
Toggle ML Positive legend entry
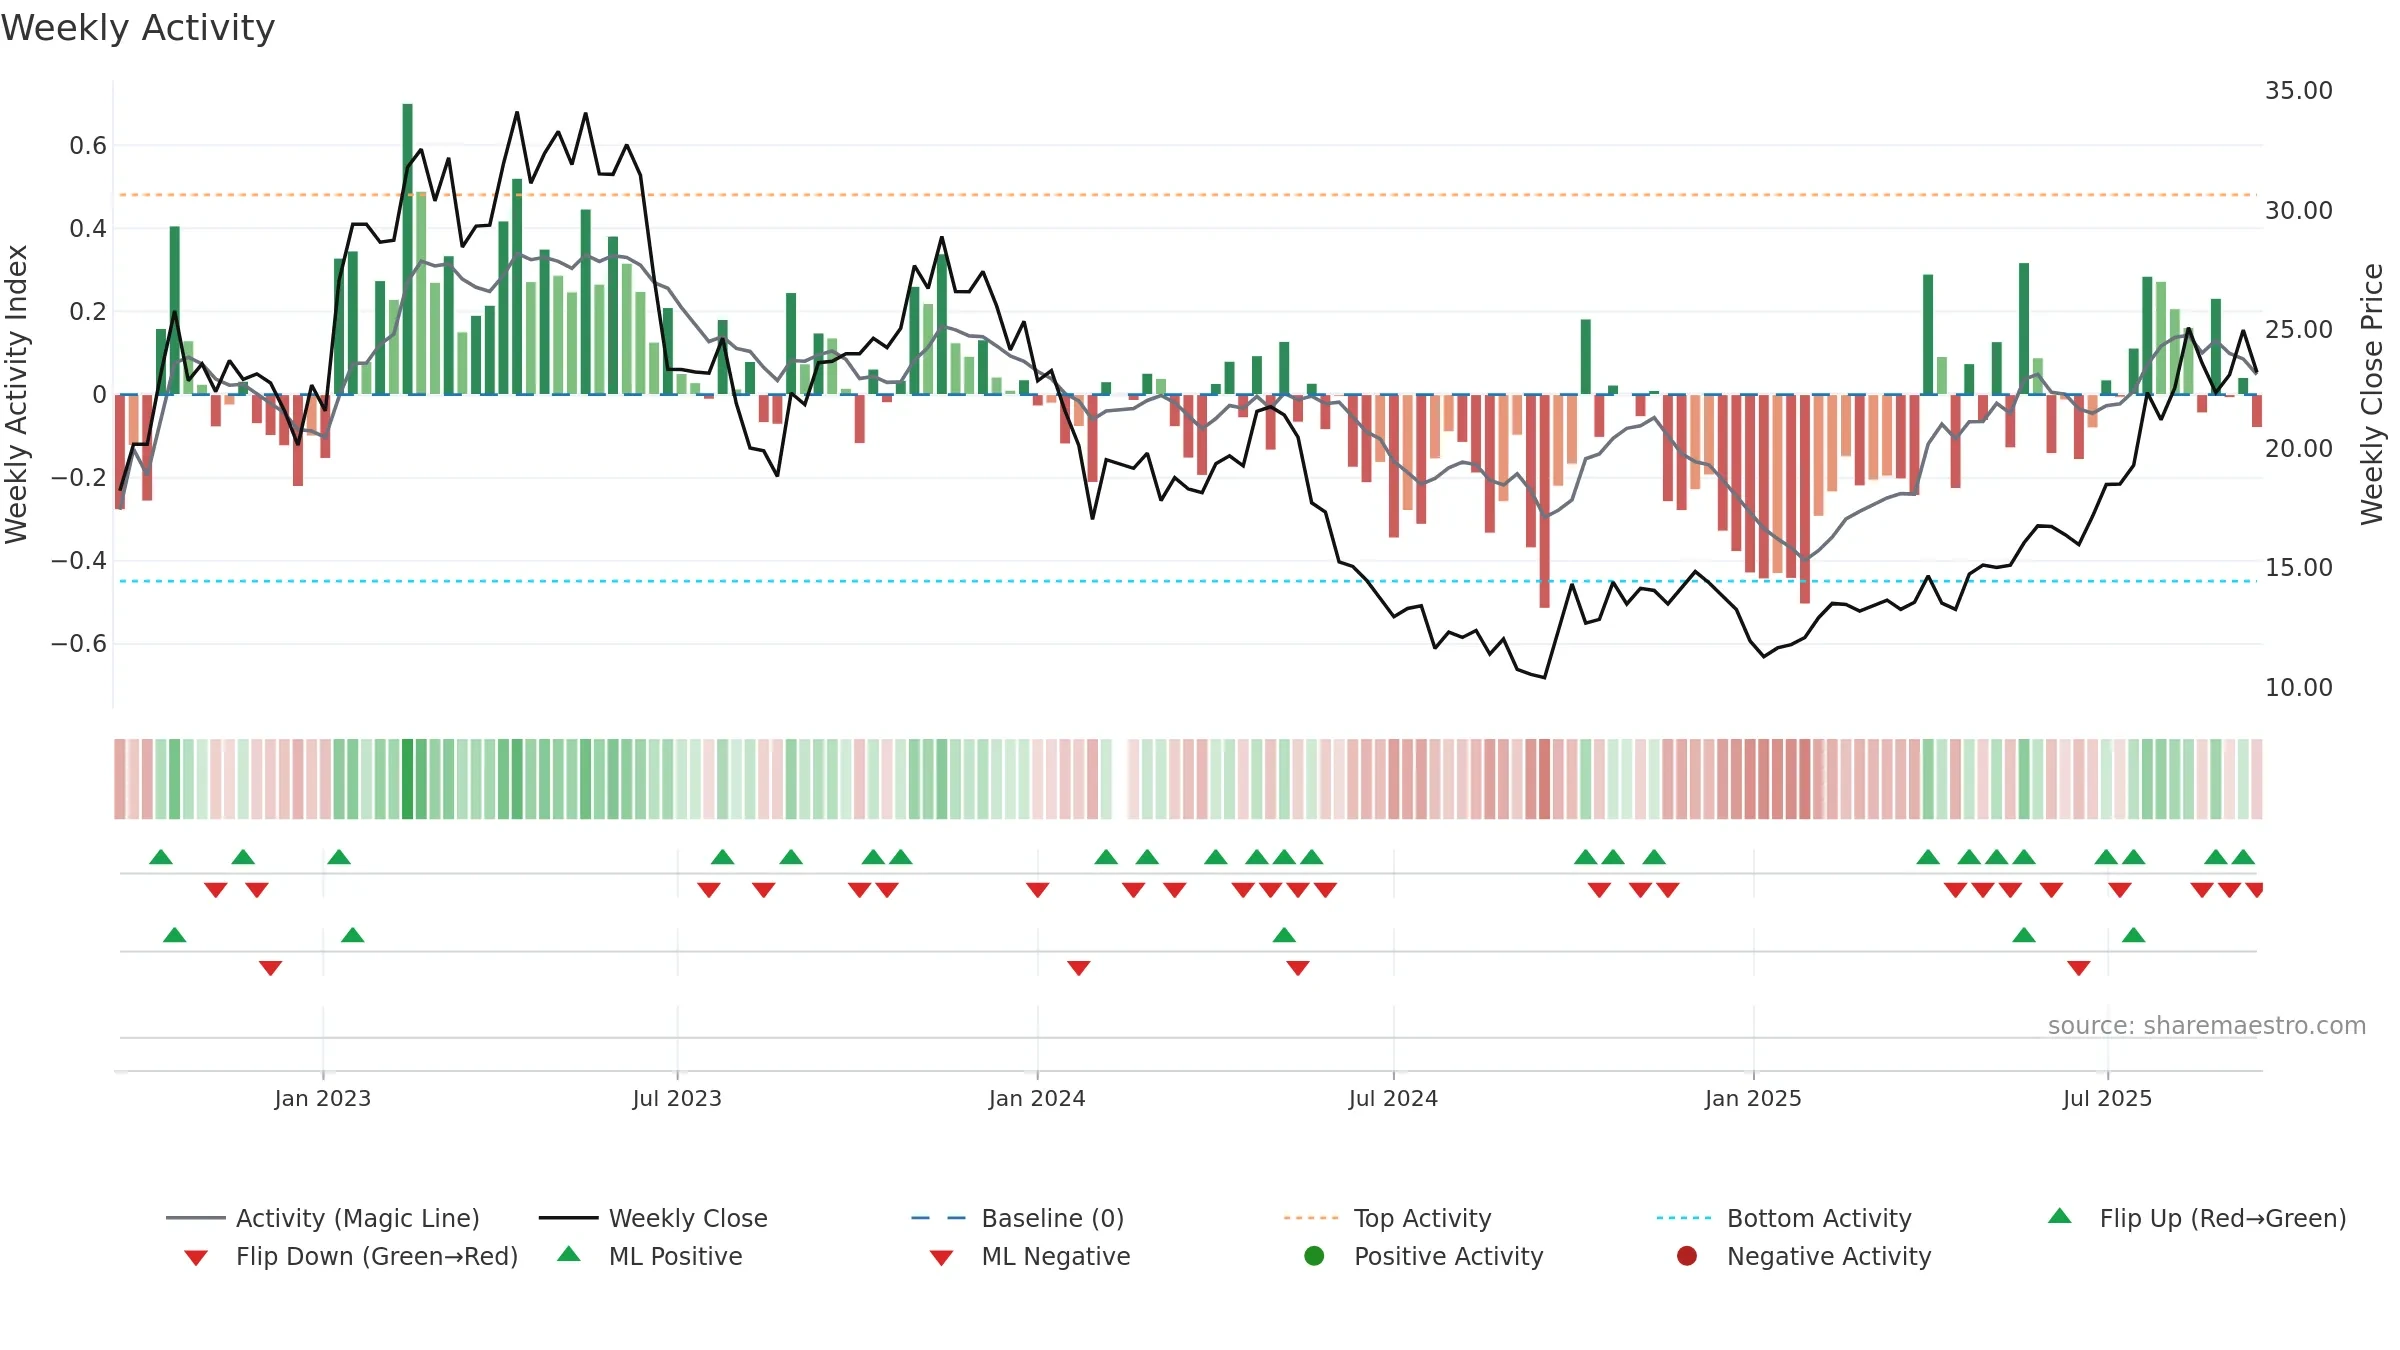click(x=650, y=1256)
